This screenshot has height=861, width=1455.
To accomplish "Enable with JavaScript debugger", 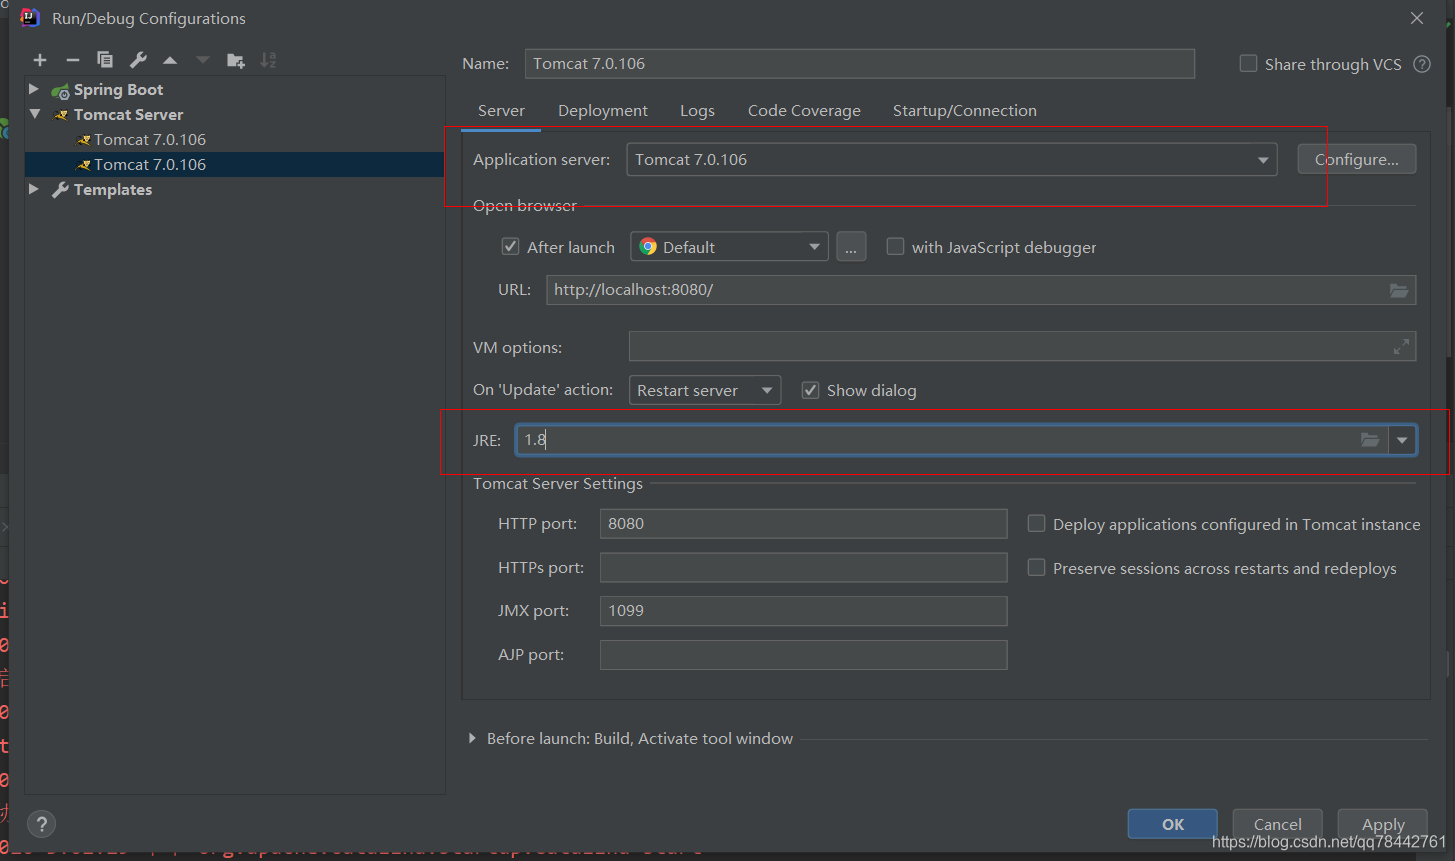I will tap(895, 246).
